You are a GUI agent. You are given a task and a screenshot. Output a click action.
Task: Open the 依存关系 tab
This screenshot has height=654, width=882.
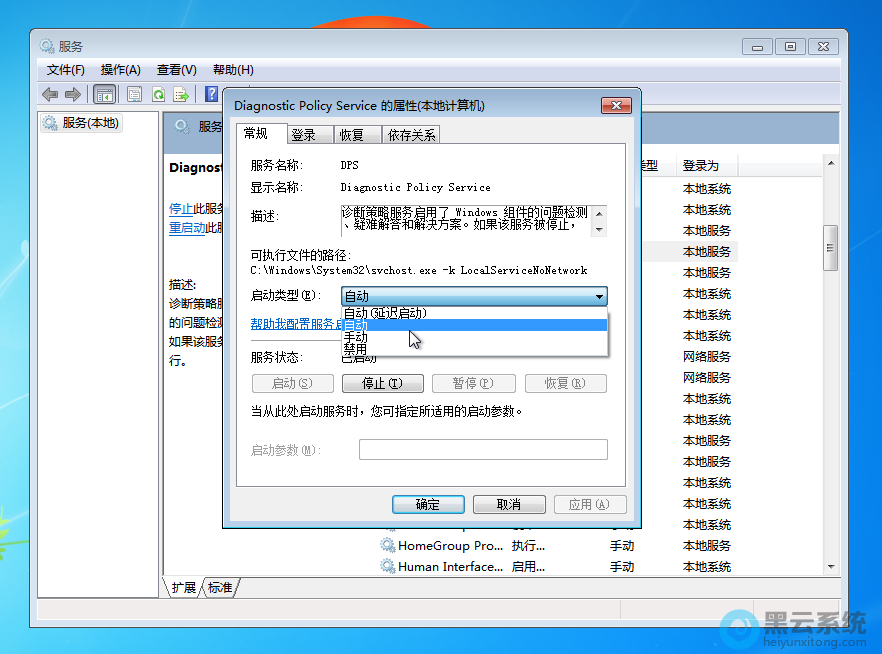click(x=411, y=135)
